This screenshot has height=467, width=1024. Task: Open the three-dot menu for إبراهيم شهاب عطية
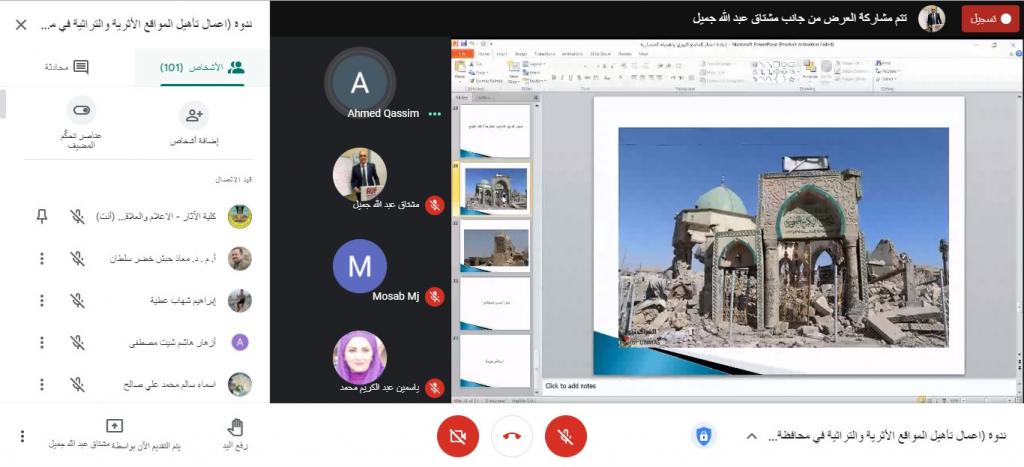coord(41,301)
